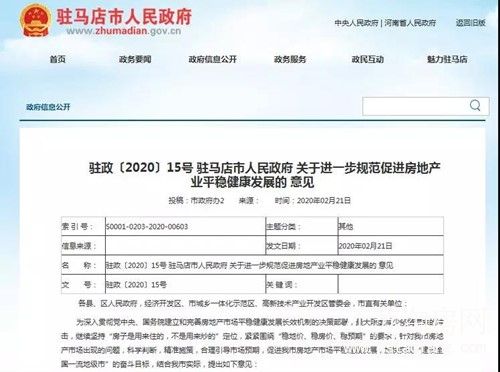
Task: Open the 政民互动 navigation item
Action: click(368, 59)
